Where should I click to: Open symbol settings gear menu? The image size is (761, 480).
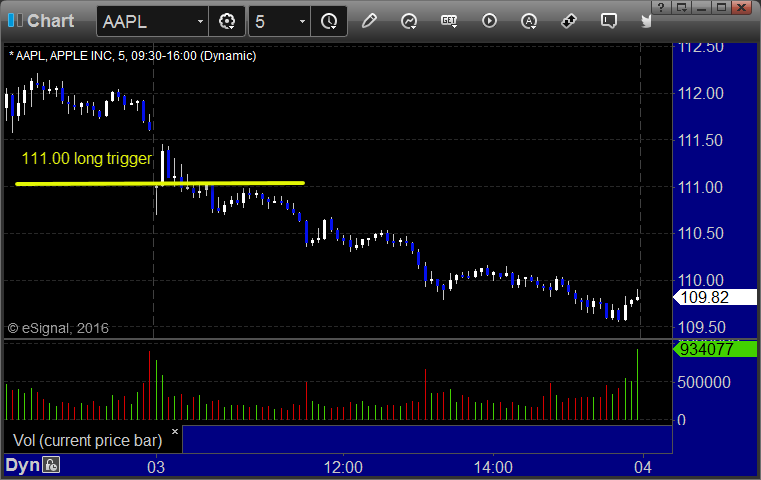tap(227, 21)
